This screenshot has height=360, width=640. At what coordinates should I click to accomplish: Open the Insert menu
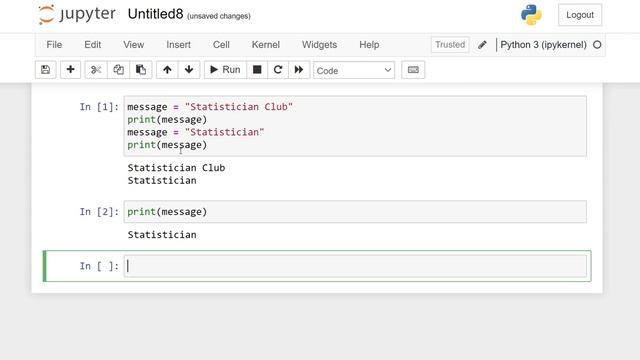point(178,44)
